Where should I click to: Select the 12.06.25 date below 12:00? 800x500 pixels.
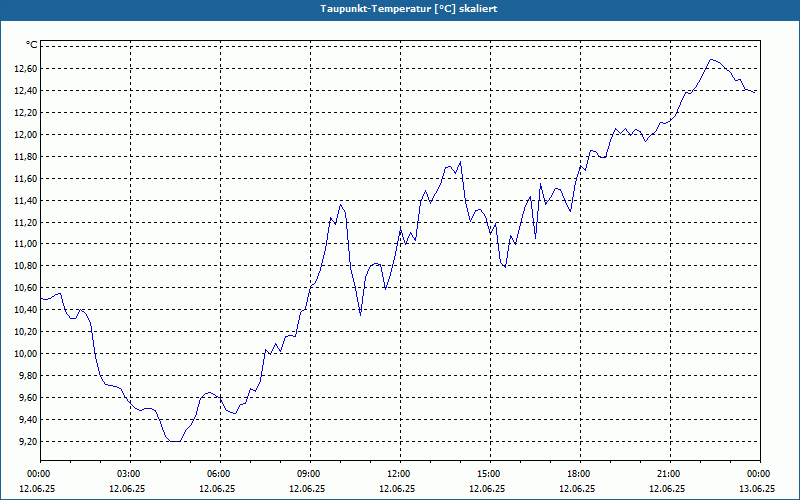396,488
